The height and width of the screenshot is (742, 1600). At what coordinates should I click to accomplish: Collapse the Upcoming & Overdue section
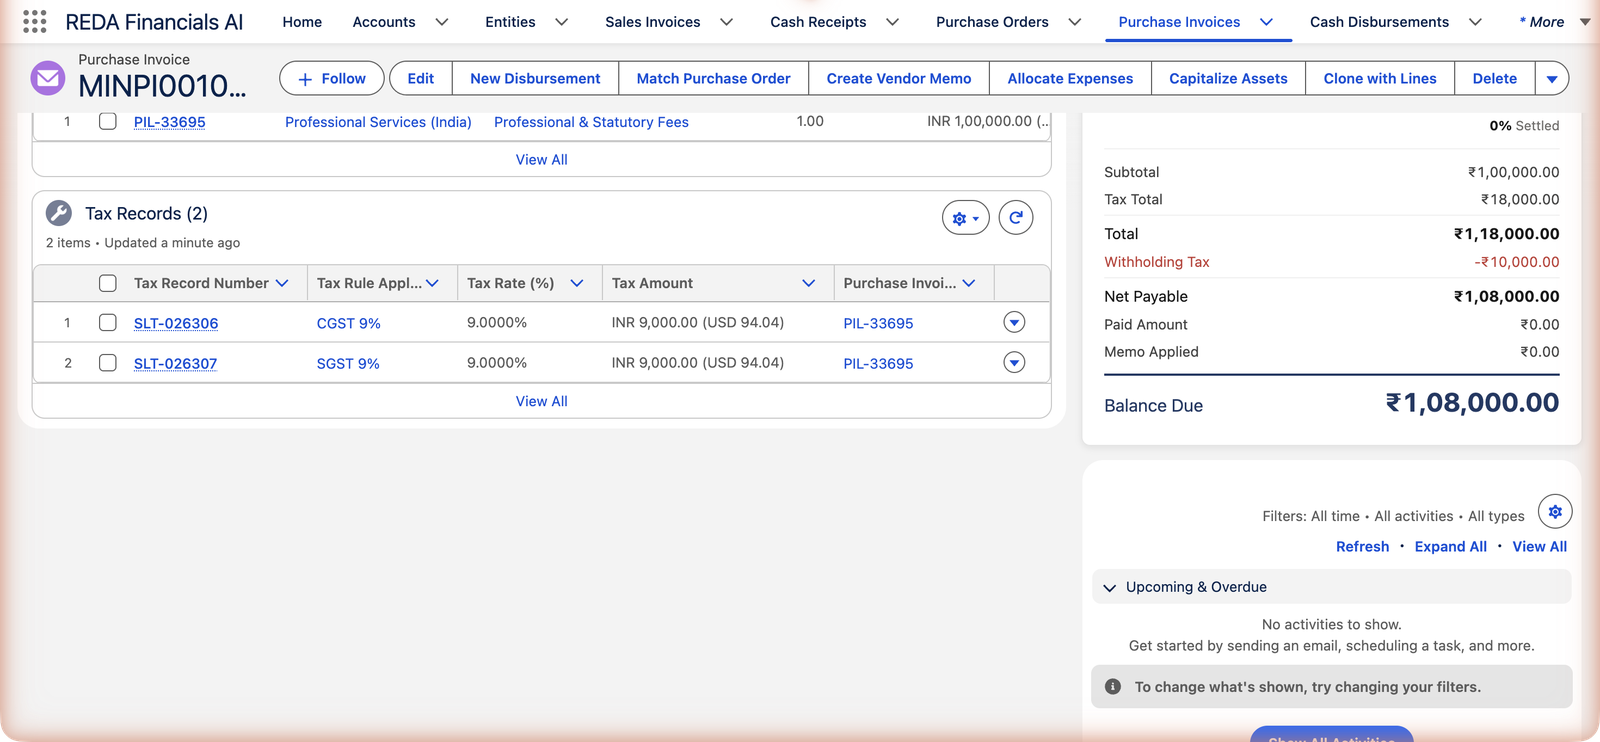tap(1109, 587)
